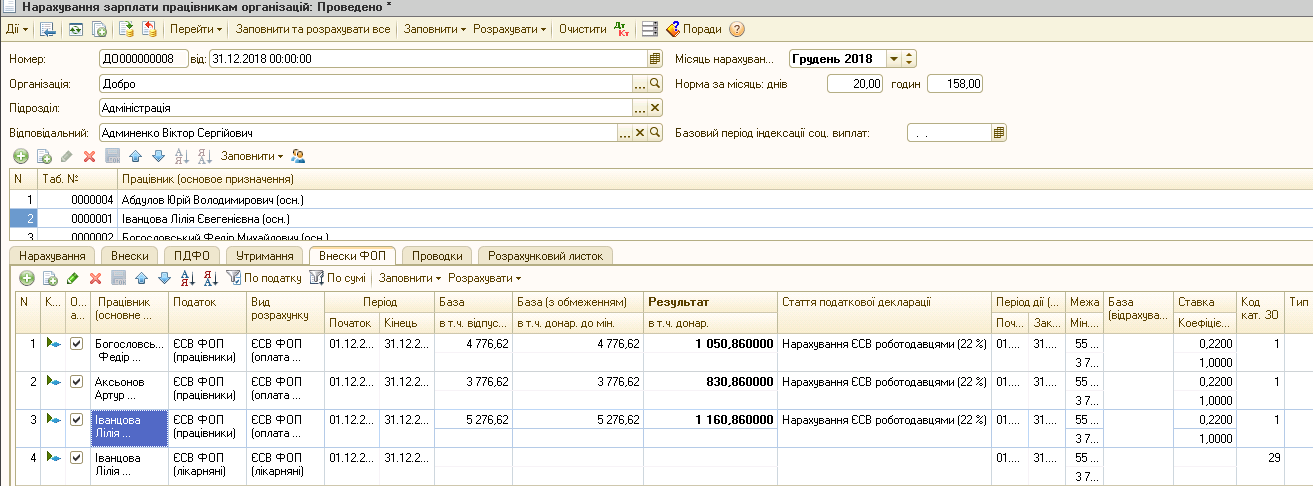Clear the Відповідальний field with its X

tap(641, 132)
